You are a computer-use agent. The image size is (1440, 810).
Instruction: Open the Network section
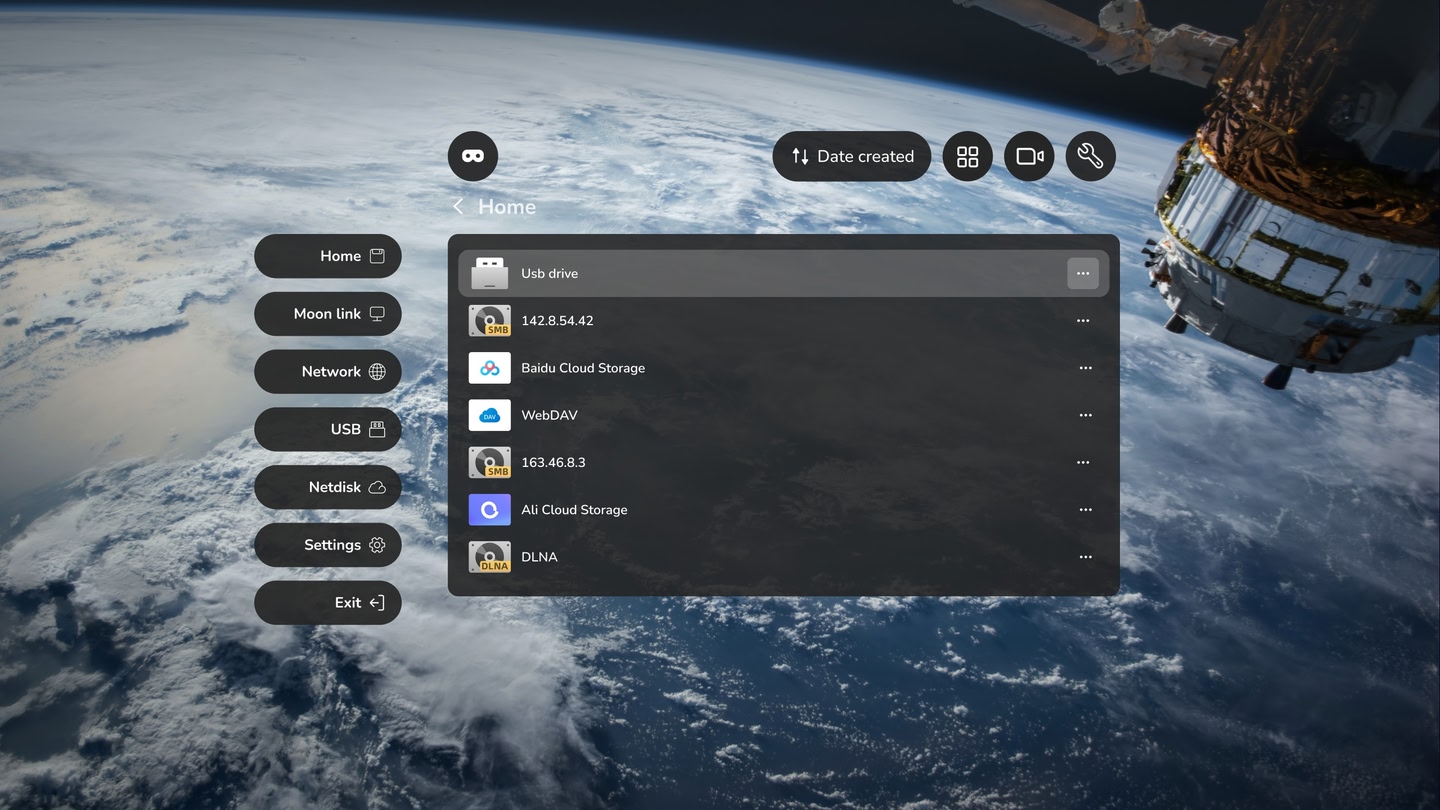point(327,371)
